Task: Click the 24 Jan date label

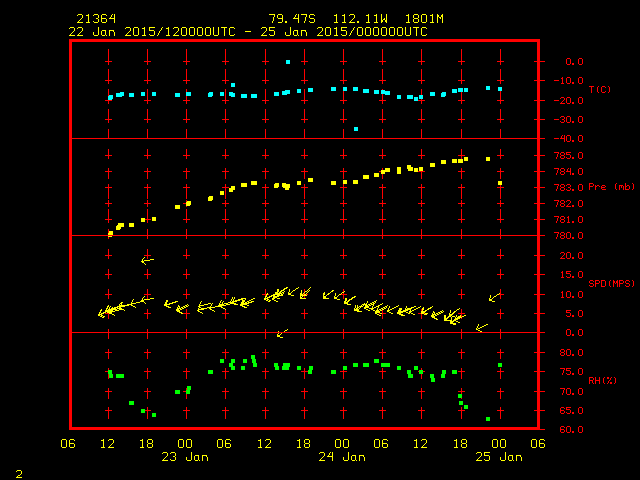Action: [x=341, y=457]
